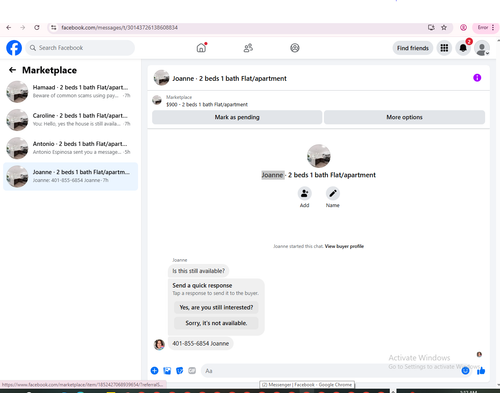Click the sticker icon in composer
Viewport: 500px width, 393px height.
tap(179, 371)
